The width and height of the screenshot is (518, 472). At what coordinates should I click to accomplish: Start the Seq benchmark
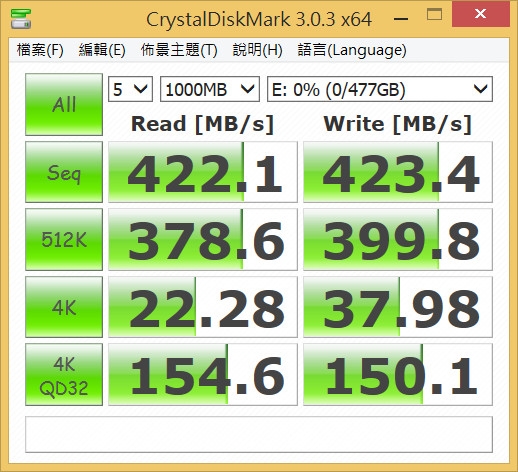(x=64, y=172)
